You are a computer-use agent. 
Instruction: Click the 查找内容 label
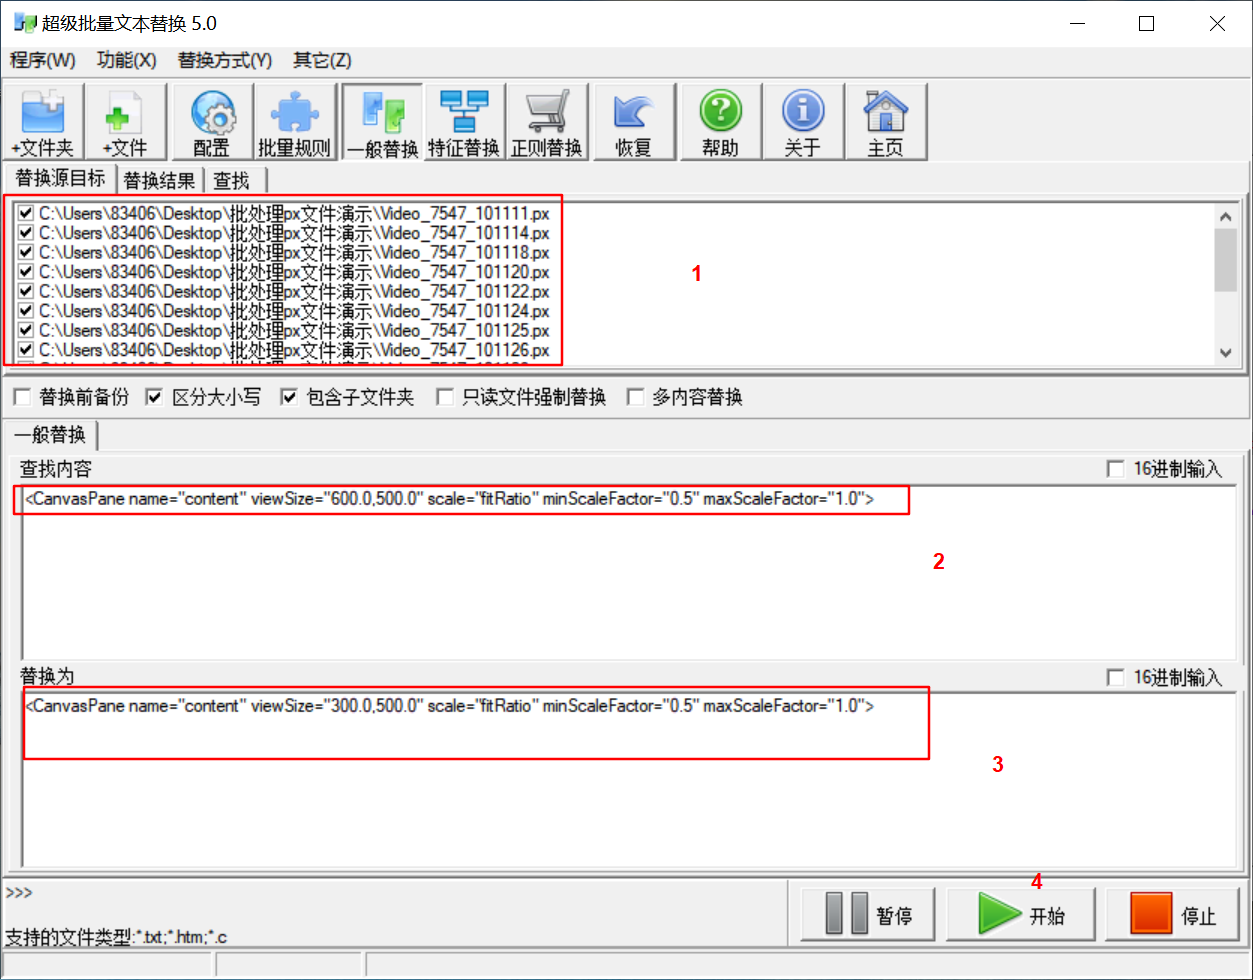[x=56, y=469]
